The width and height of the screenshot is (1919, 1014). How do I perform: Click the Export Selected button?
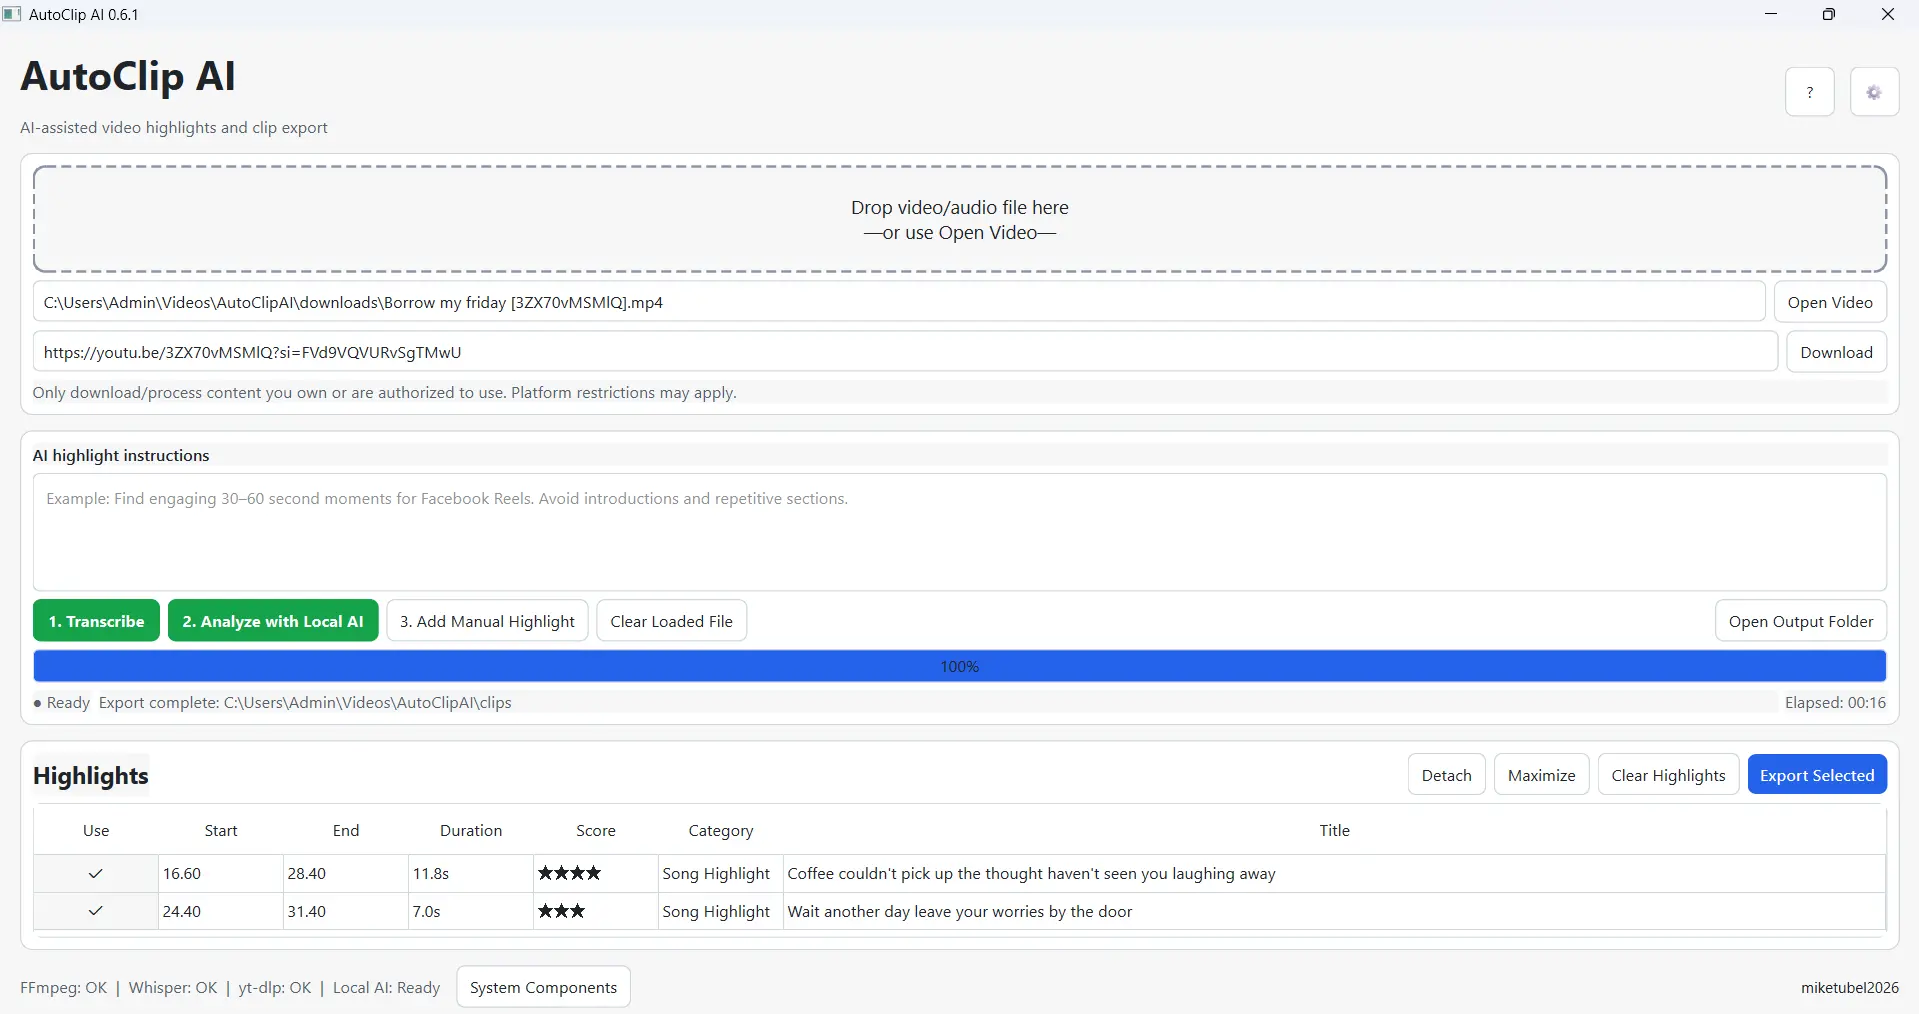pyautogui.click(x=1817, y=775)
